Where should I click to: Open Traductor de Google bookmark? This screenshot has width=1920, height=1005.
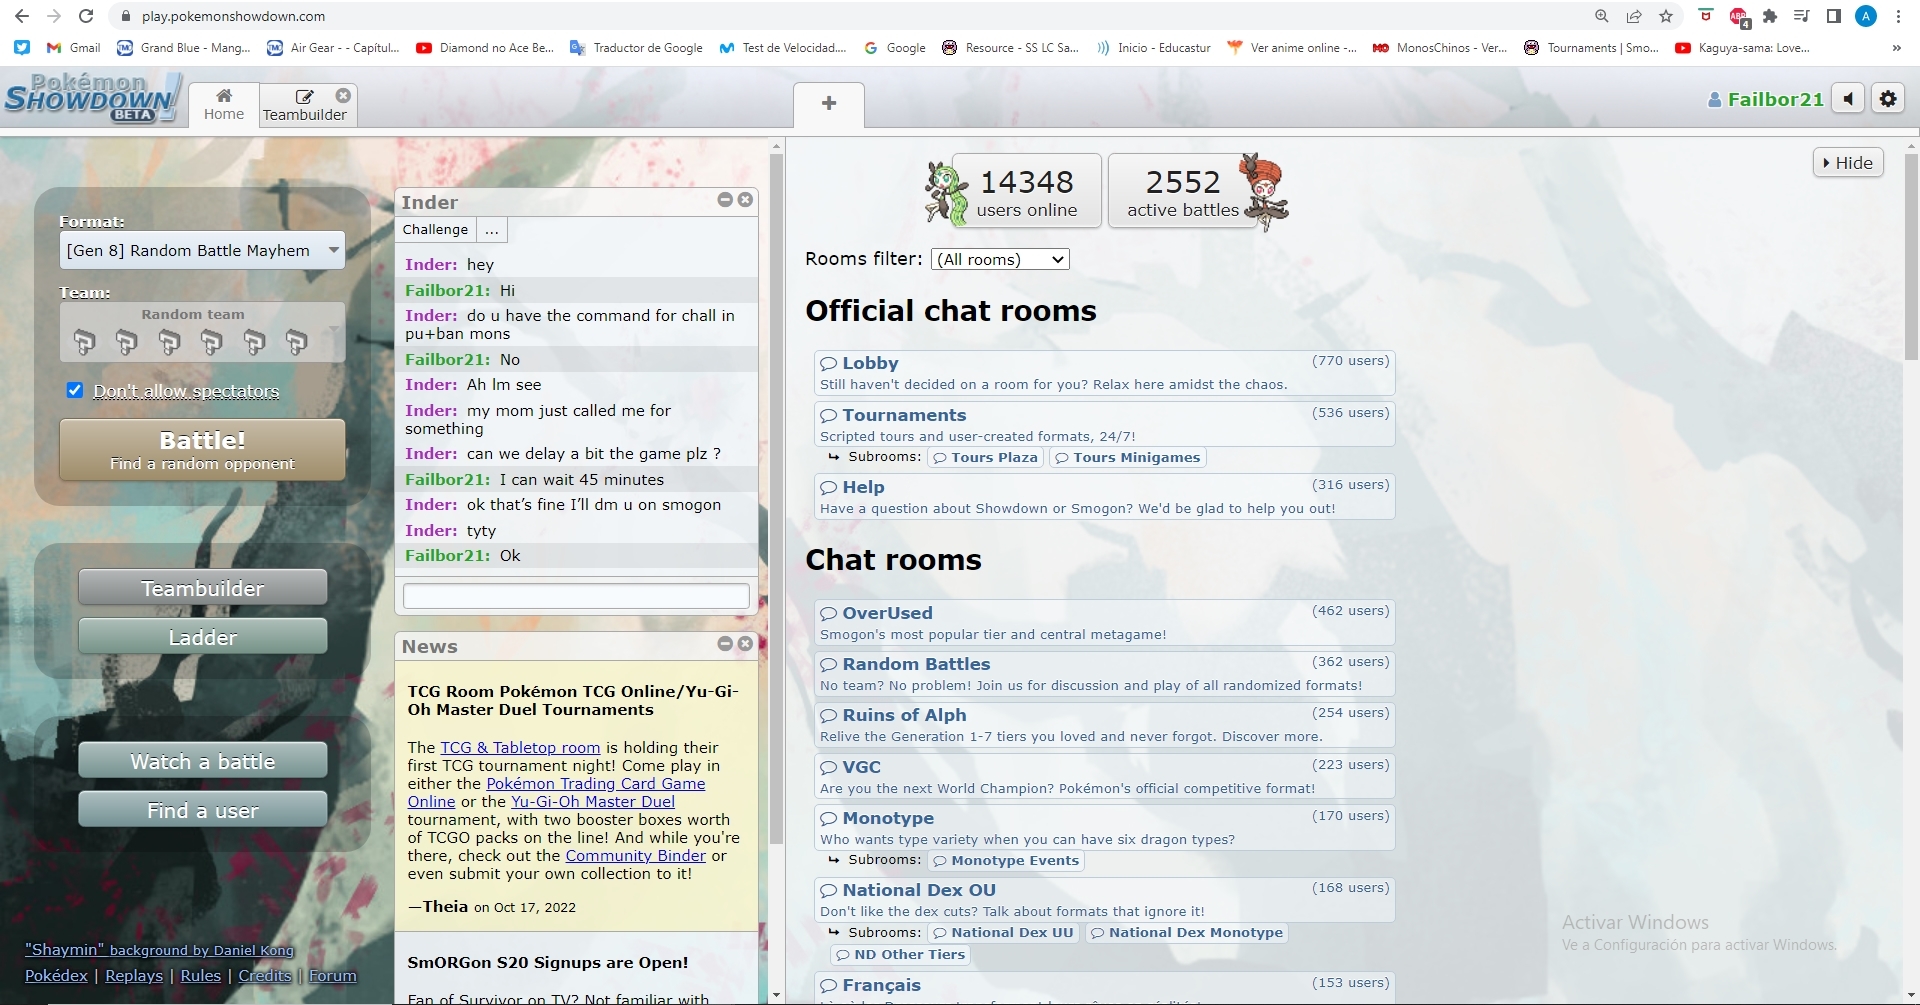636,47
